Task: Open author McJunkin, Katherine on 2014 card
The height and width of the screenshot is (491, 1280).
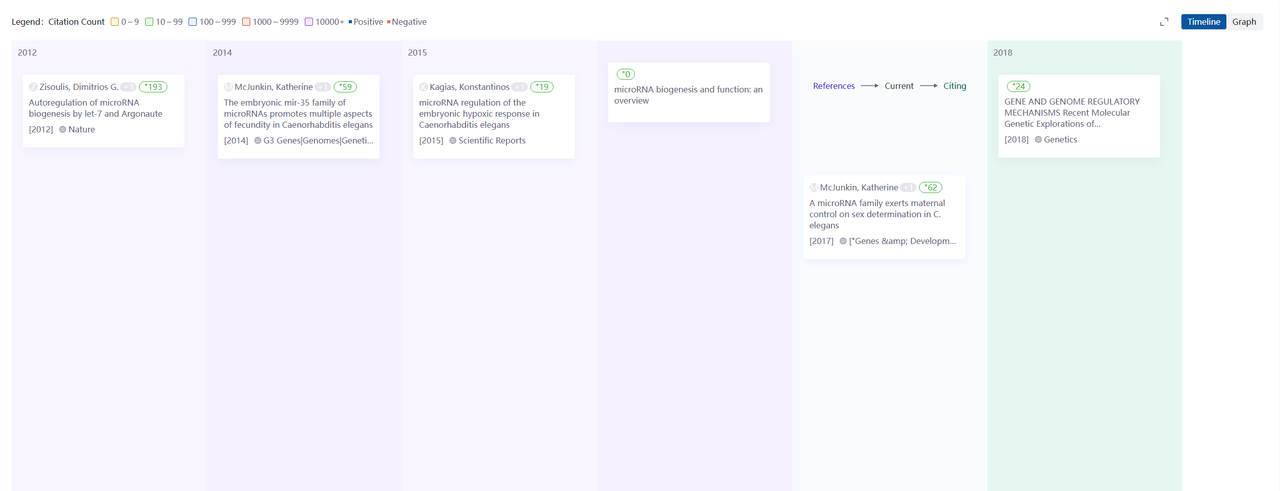Action: click(x=273, y=87)
